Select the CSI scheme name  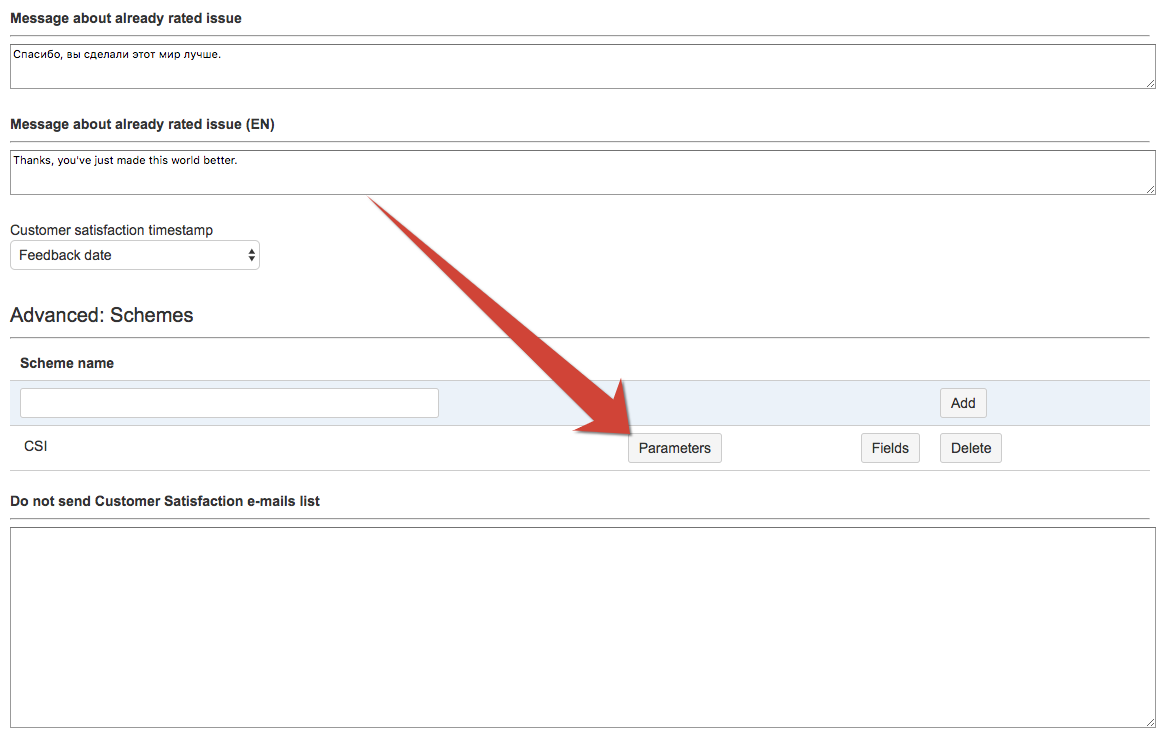36,446
